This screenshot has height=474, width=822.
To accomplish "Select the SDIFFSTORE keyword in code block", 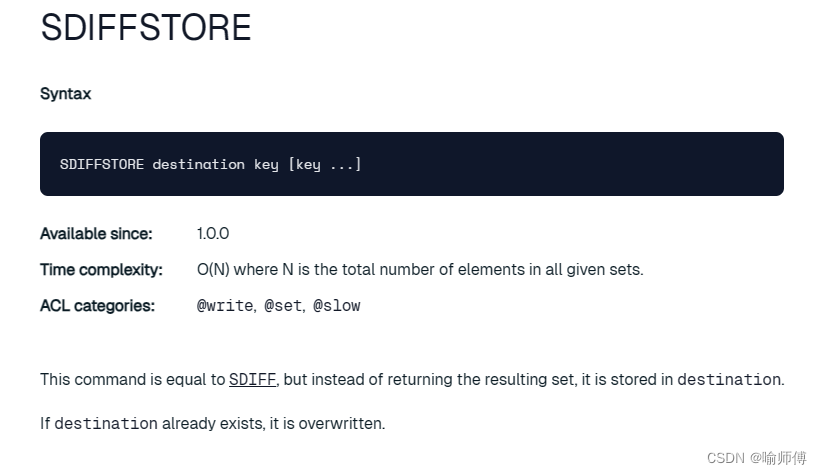I will [102, 164].
